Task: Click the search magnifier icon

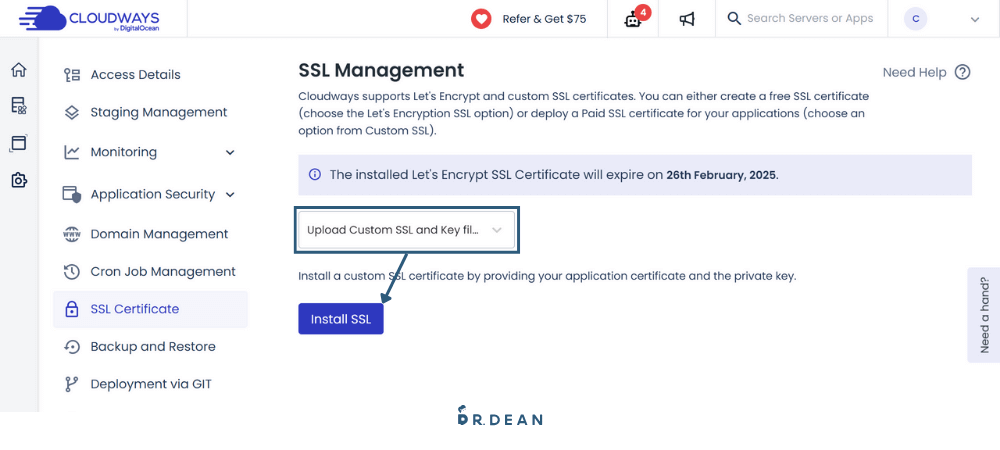Action: click(x=734, y=18)
